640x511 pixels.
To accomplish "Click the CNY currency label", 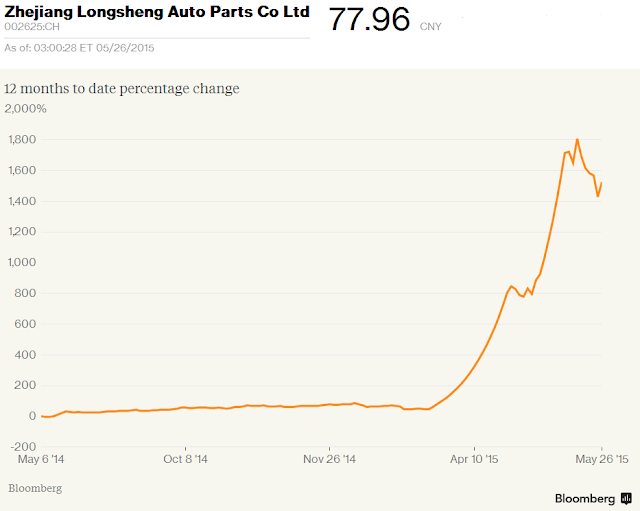I will pyautogui.click(x=431, y=27).
